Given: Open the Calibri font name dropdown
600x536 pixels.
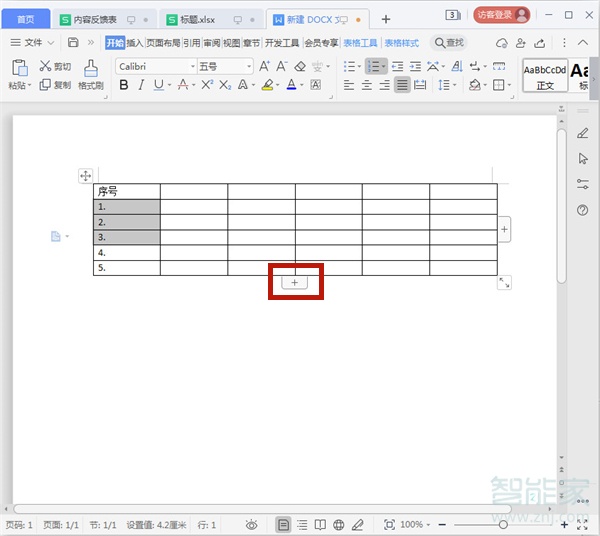Looking at the screenshot, I should click(x=192, y=67).
